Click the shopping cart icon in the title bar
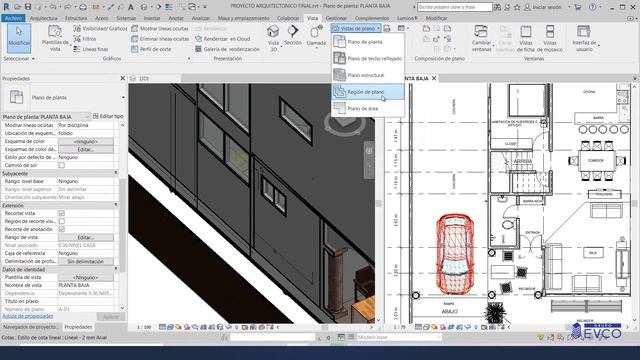 (578, 7)
